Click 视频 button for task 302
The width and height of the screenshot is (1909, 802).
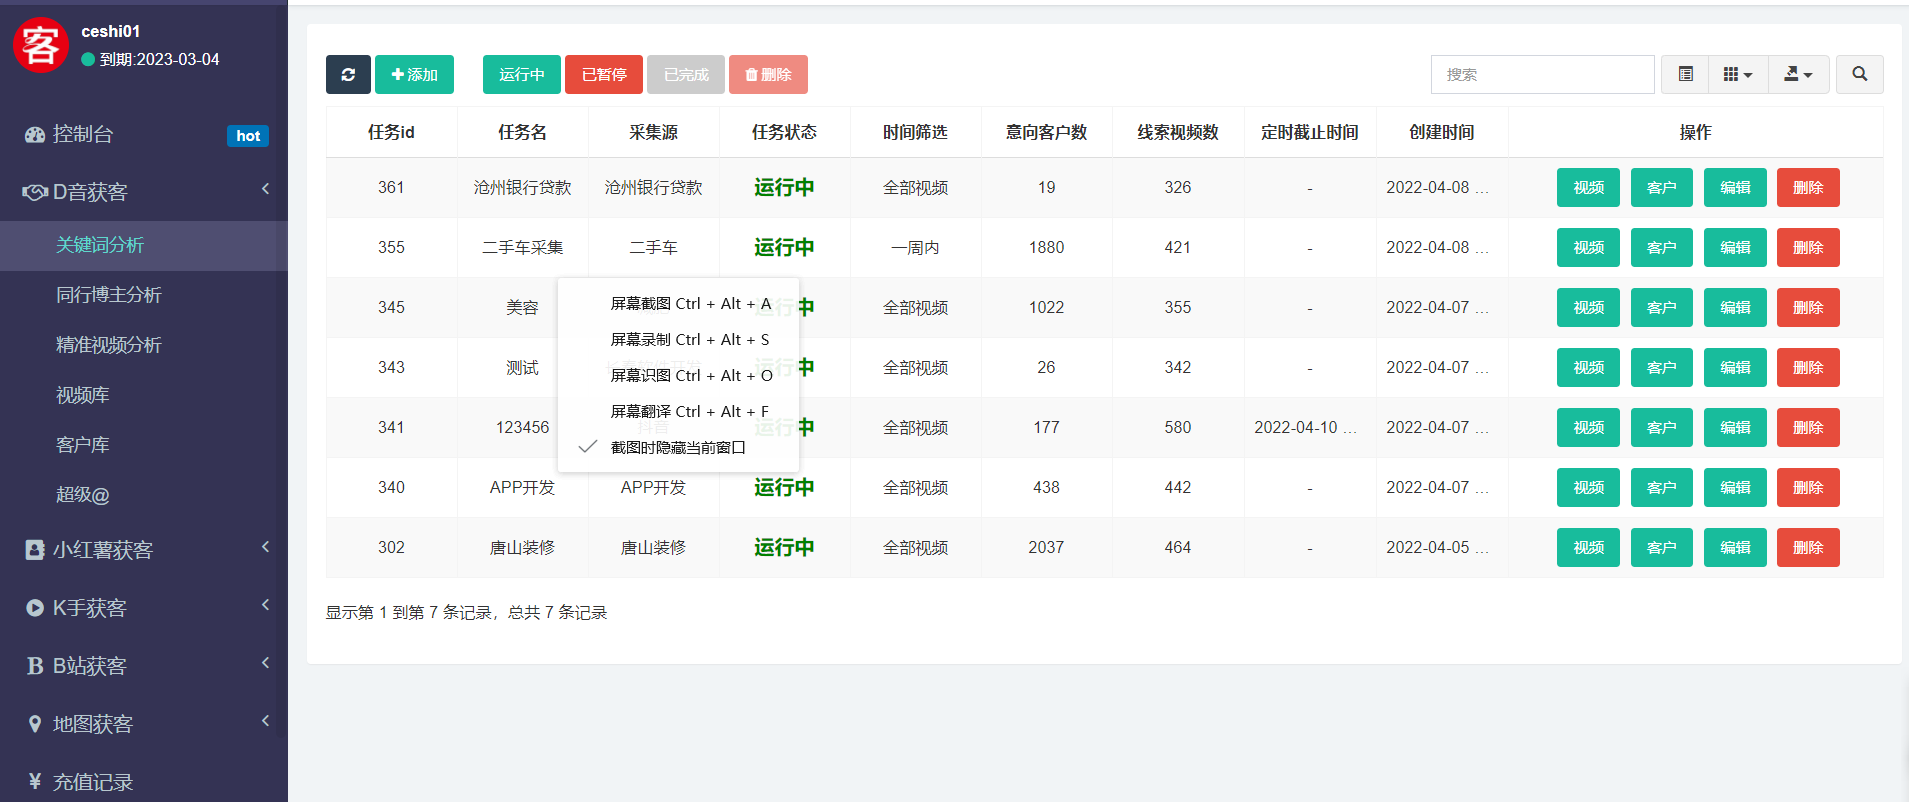click(1588, 548)
